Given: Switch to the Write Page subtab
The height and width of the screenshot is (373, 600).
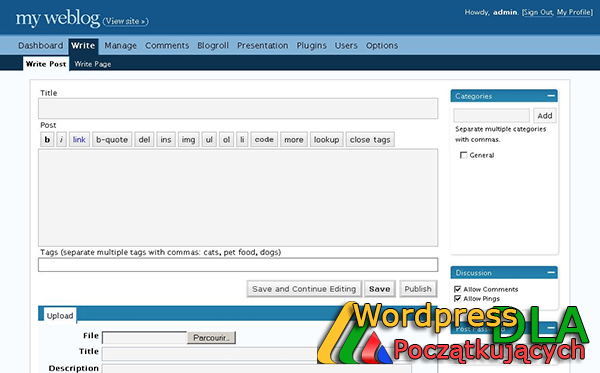Looking at the screenshot, I should (x=93, y=64).
